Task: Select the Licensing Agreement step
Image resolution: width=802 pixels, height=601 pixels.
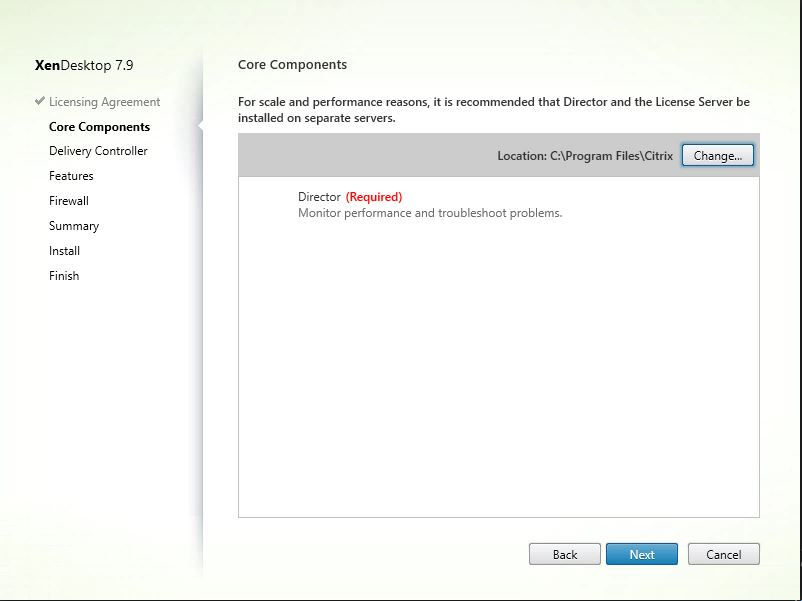Action: pyautogui.click(x=104, y=102)
